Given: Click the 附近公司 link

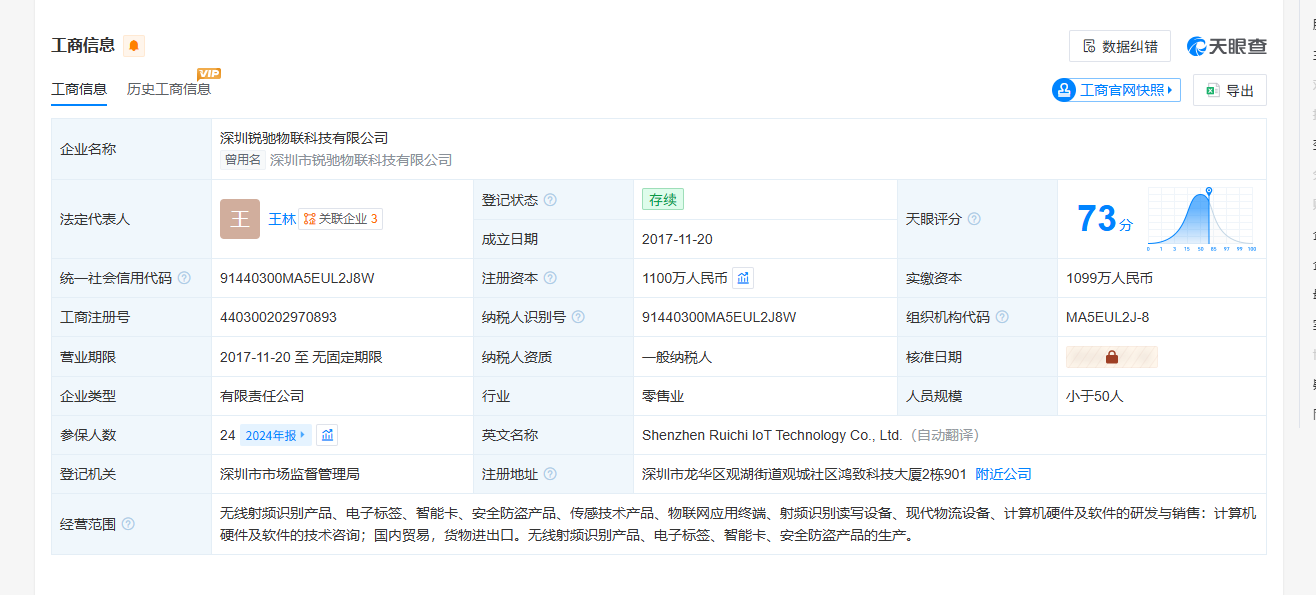Looking at the screenshot, I should point(1003,474).
